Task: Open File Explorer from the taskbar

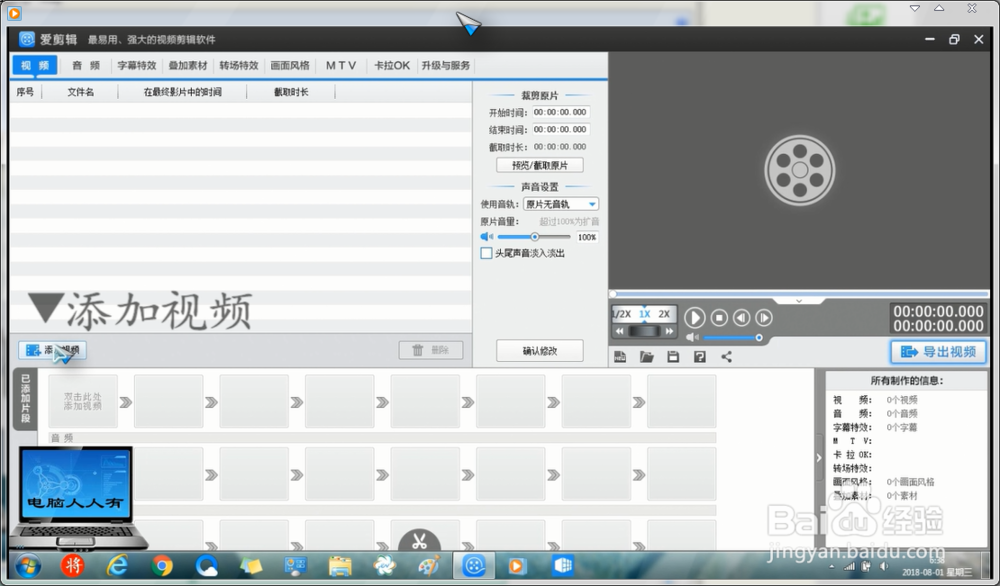Action: point(340,566)
